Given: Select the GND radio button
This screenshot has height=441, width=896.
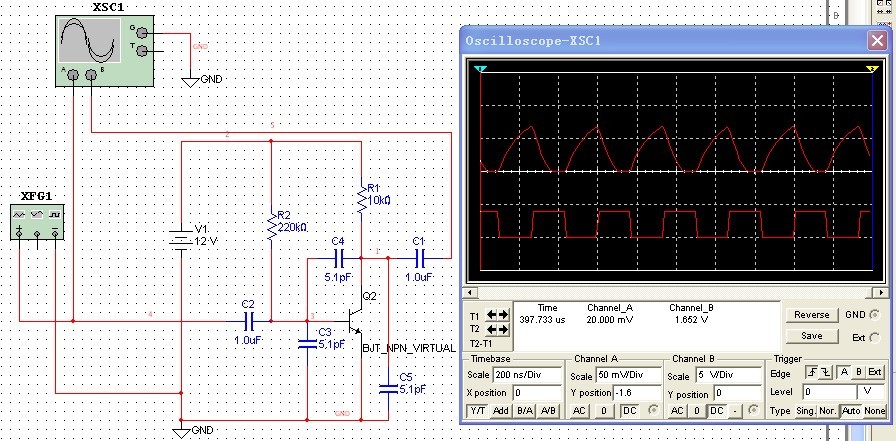Looking at the screenshot, I should [876, 315].
